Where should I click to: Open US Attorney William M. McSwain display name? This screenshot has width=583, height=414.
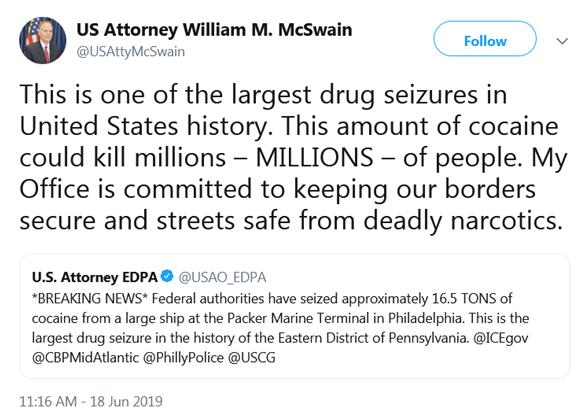[214, 29]
